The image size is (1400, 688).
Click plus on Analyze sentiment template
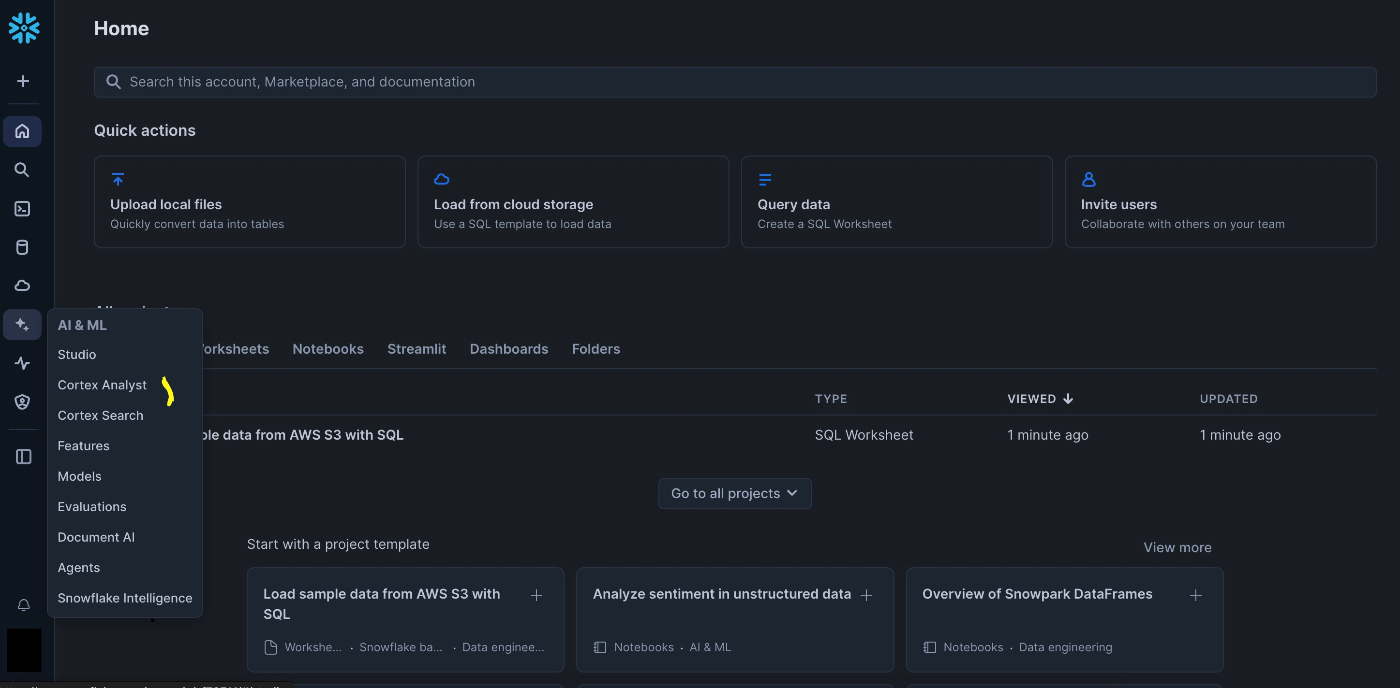click(867, 596)
